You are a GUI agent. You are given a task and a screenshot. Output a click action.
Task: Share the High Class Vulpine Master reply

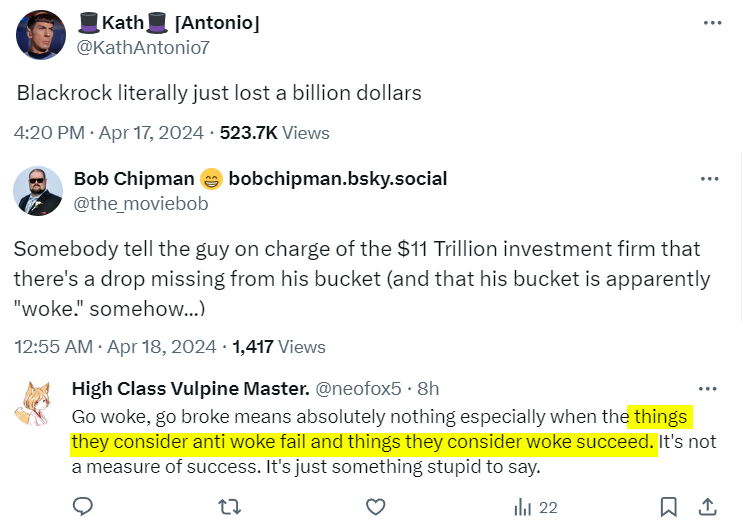click(706, 508)
